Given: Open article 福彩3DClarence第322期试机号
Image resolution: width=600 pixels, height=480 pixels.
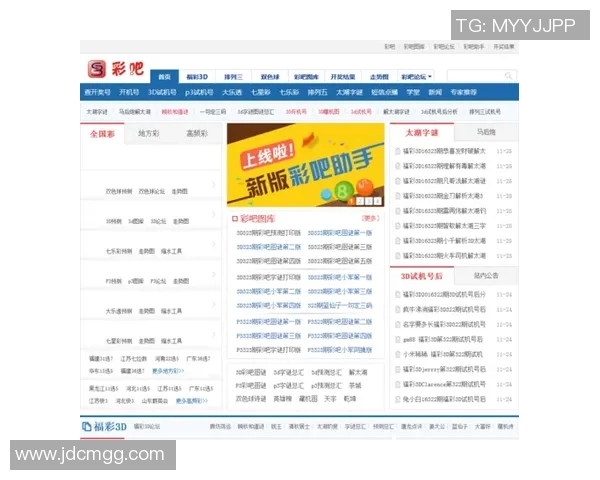Looking at the screenshot, I should (444, 384).
